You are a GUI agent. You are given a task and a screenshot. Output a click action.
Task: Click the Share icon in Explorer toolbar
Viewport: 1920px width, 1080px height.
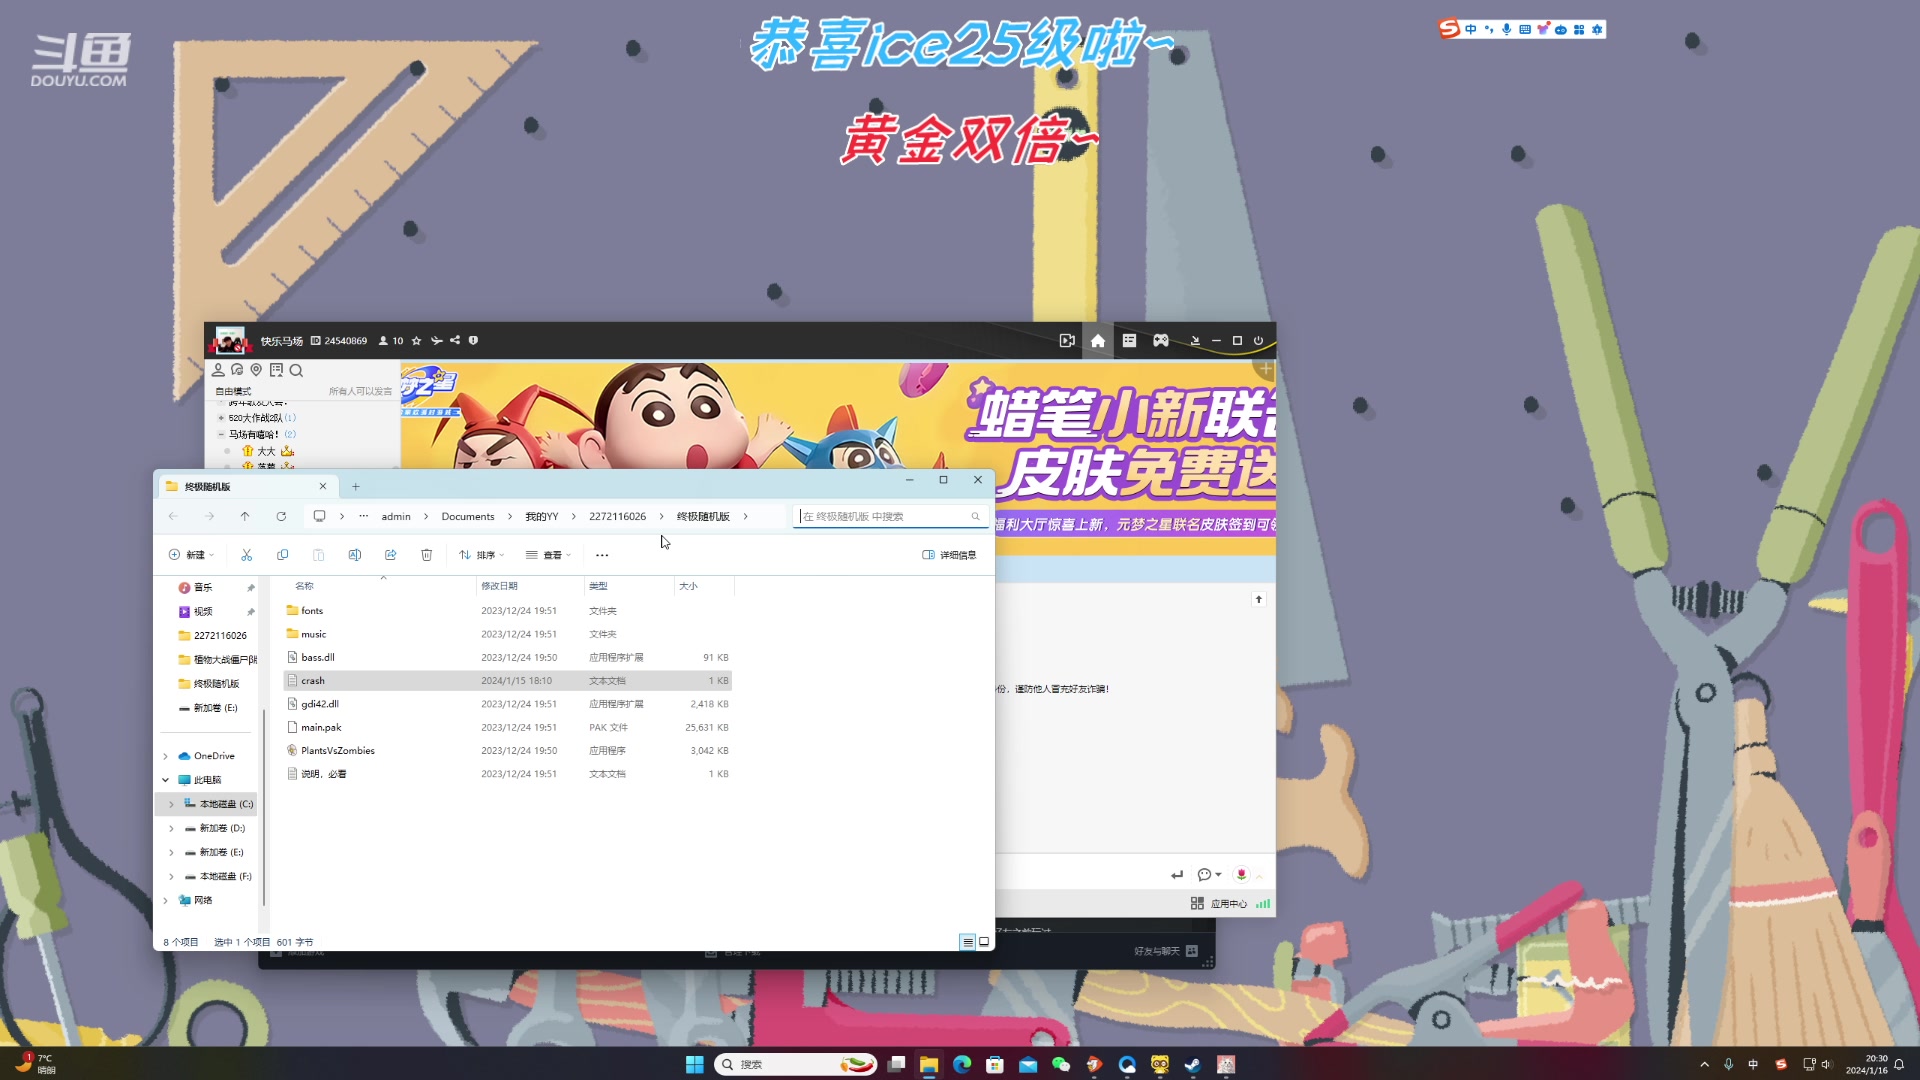390,555
